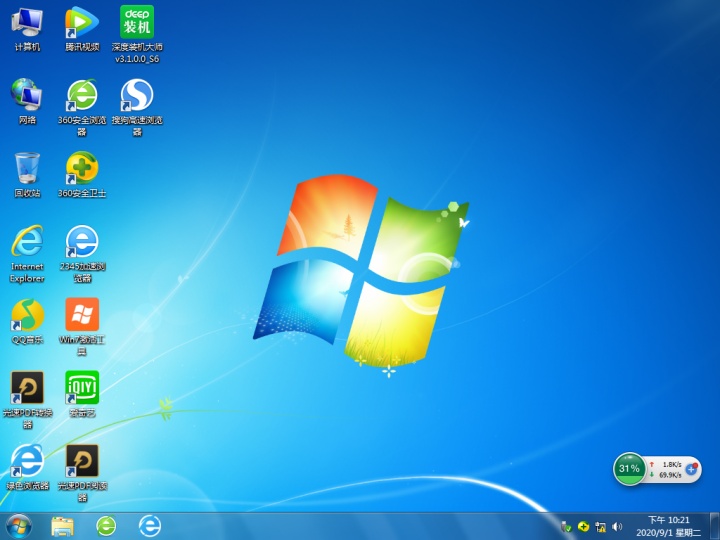Viewport: 720px width, 540px height.
Task: Open File Explorer from the taskbar
Action: [62, 526]
